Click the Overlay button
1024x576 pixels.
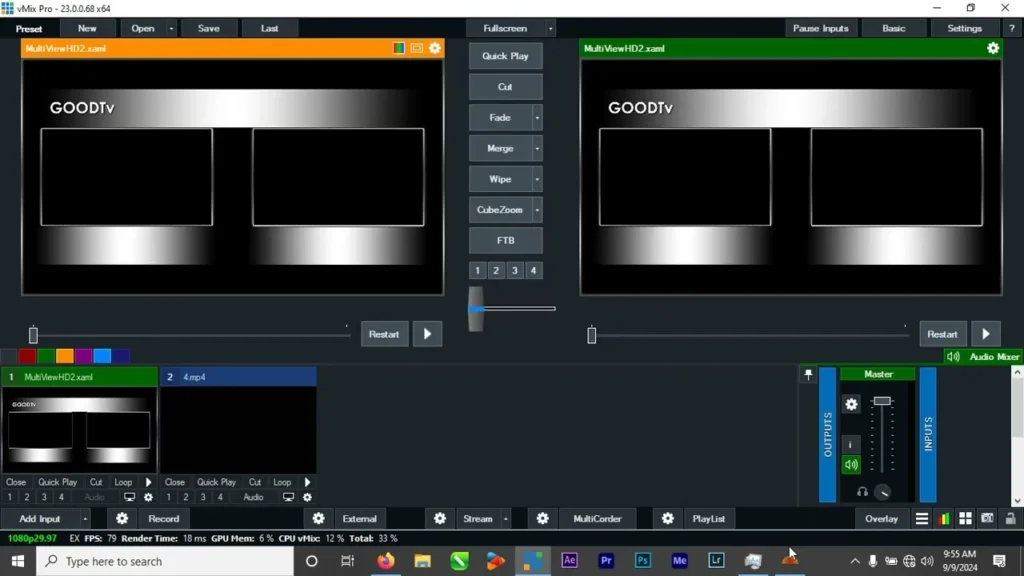click(881, 519)
